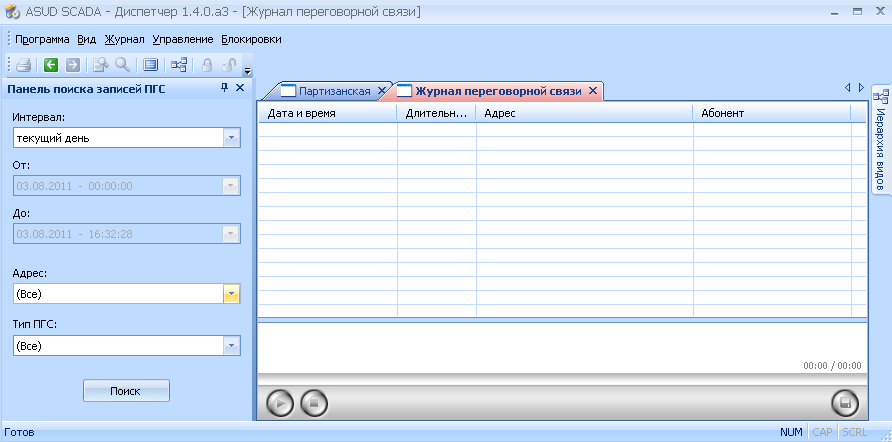Close the ПГС search panel
Viewport: 892px width, 442px height.
pyautogui.click(x=240, y=88)
